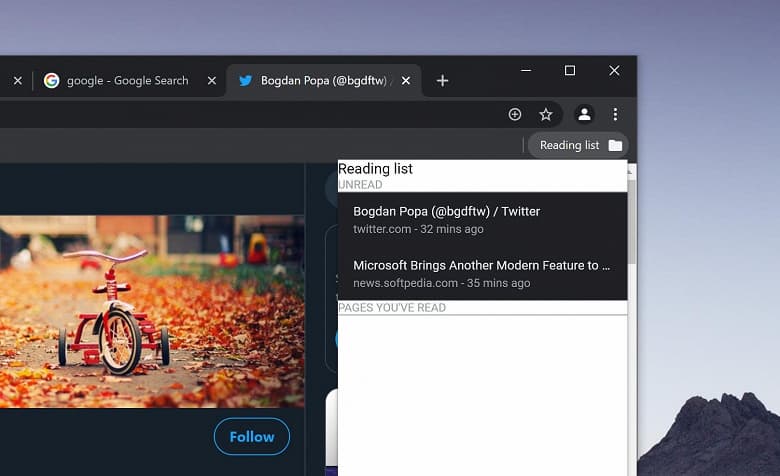This screenshot has width=780, height=476.
Task: Toggle the Reading list bookmarks bar button
Action: 579,145
